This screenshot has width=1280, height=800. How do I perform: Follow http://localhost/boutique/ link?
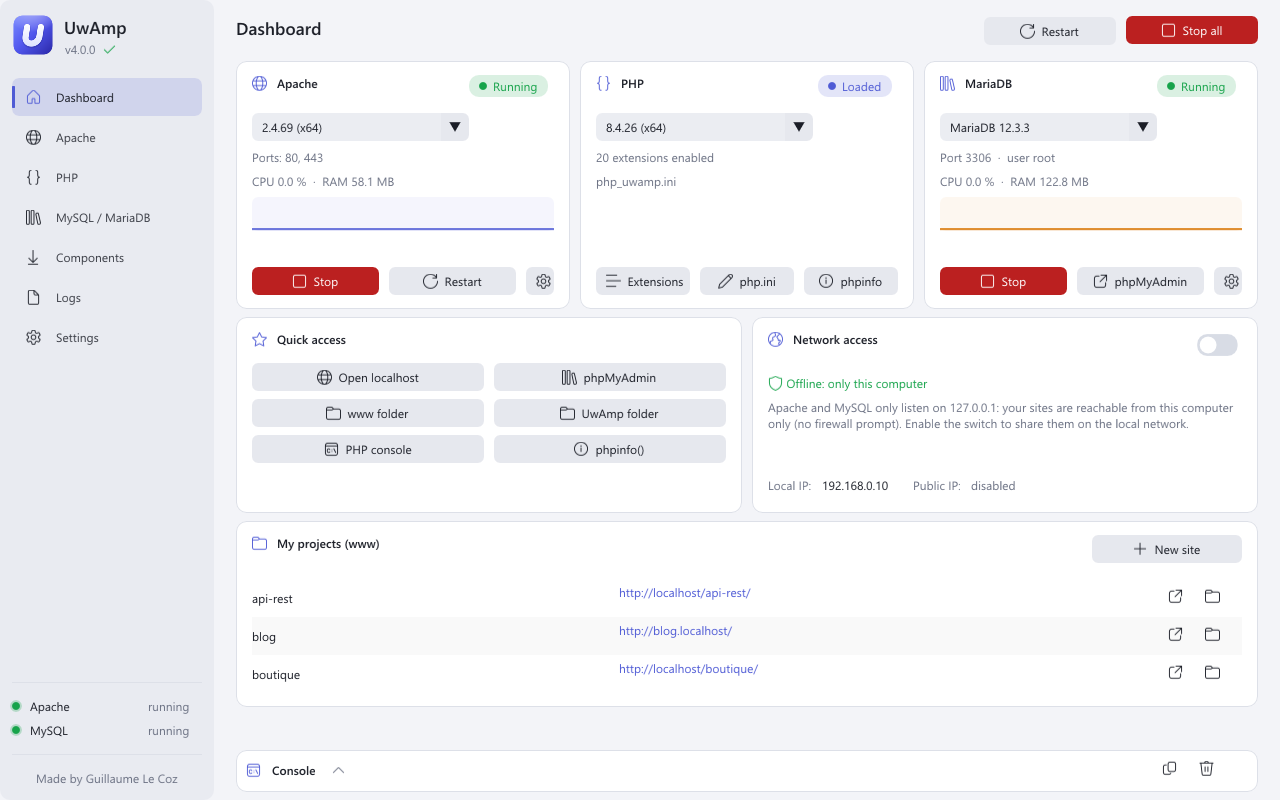(688, 669)
